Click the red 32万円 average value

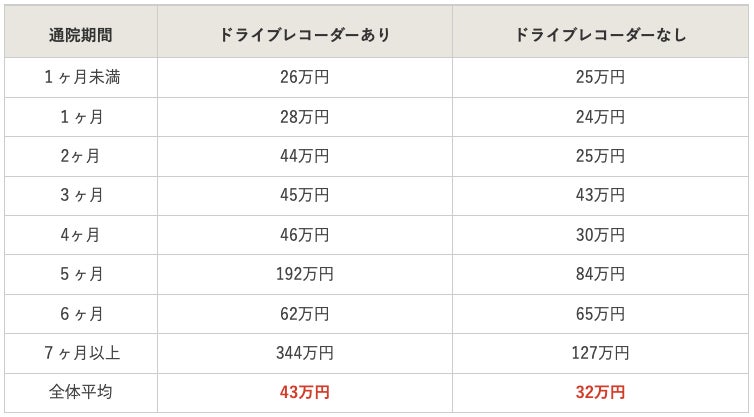click(600, 392)
